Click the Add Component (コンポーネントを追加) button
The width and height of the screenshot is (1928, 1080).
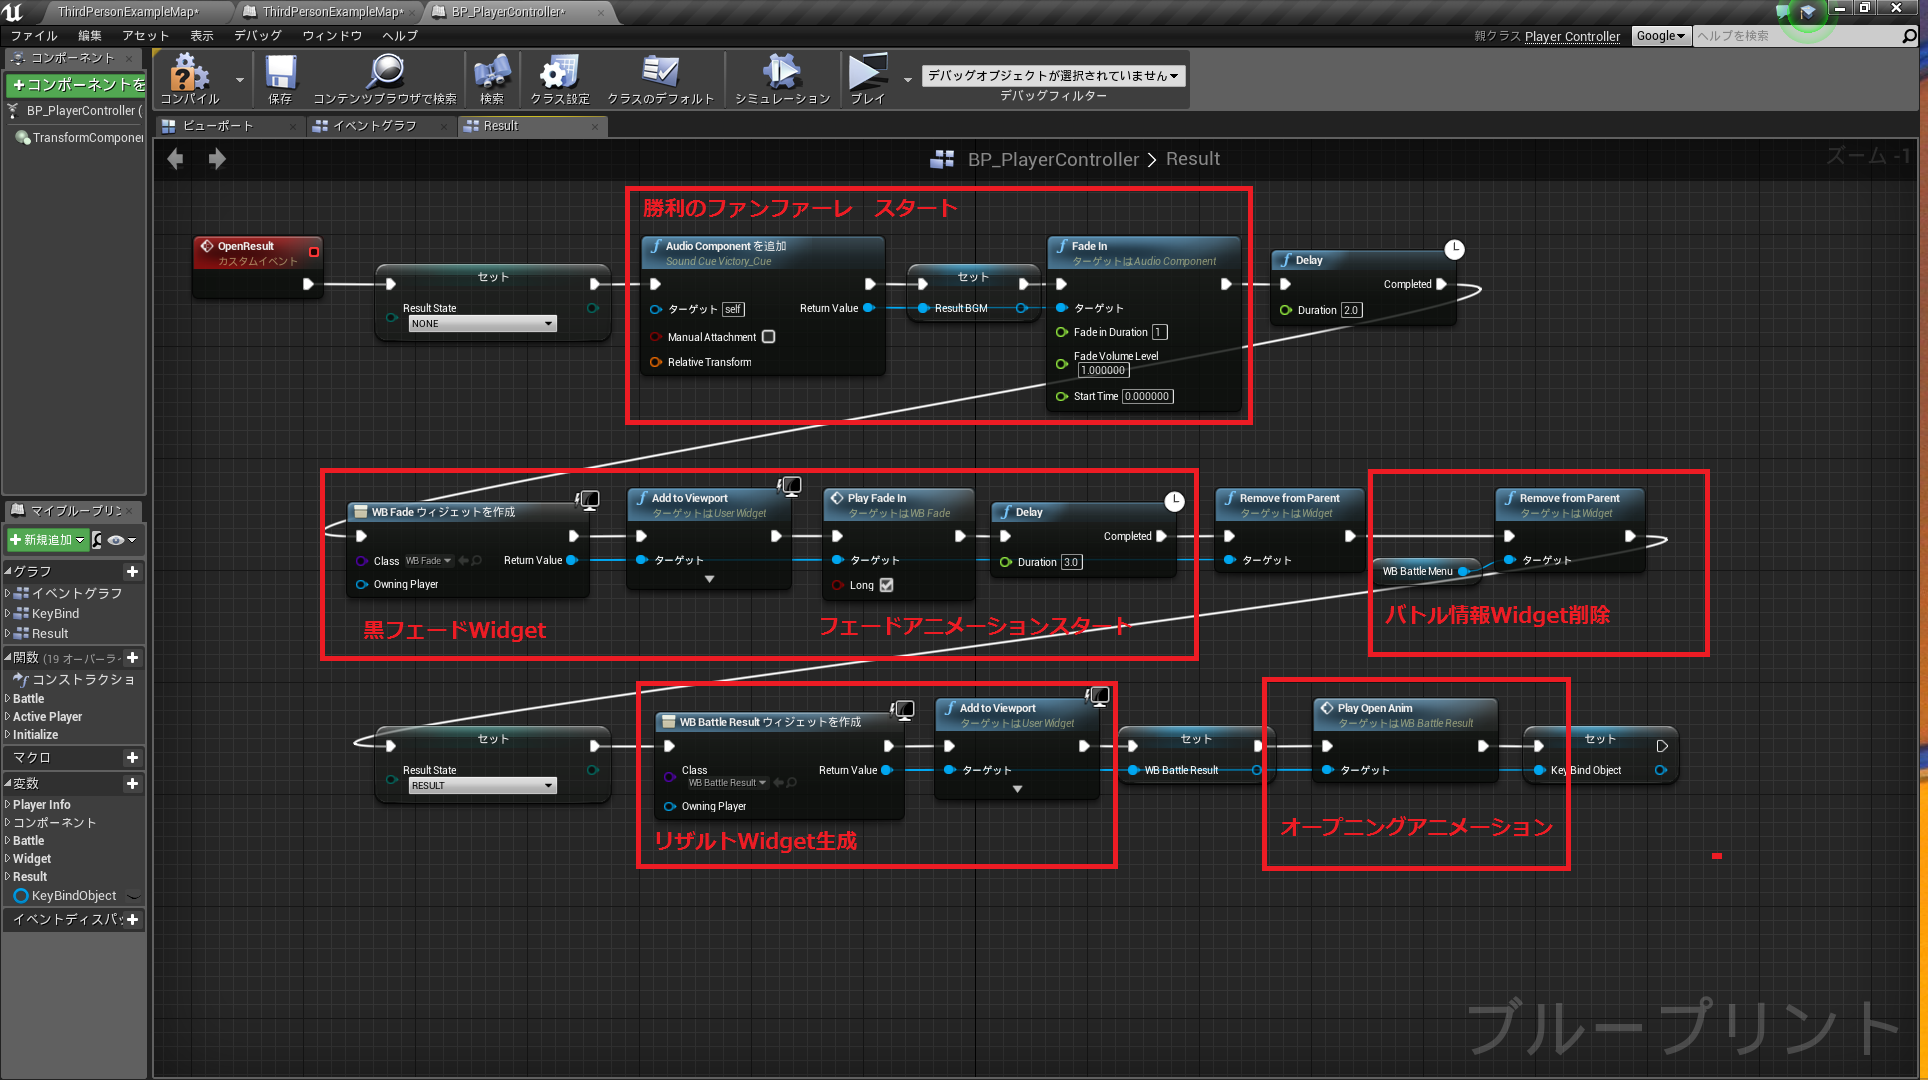click(77, 85)
